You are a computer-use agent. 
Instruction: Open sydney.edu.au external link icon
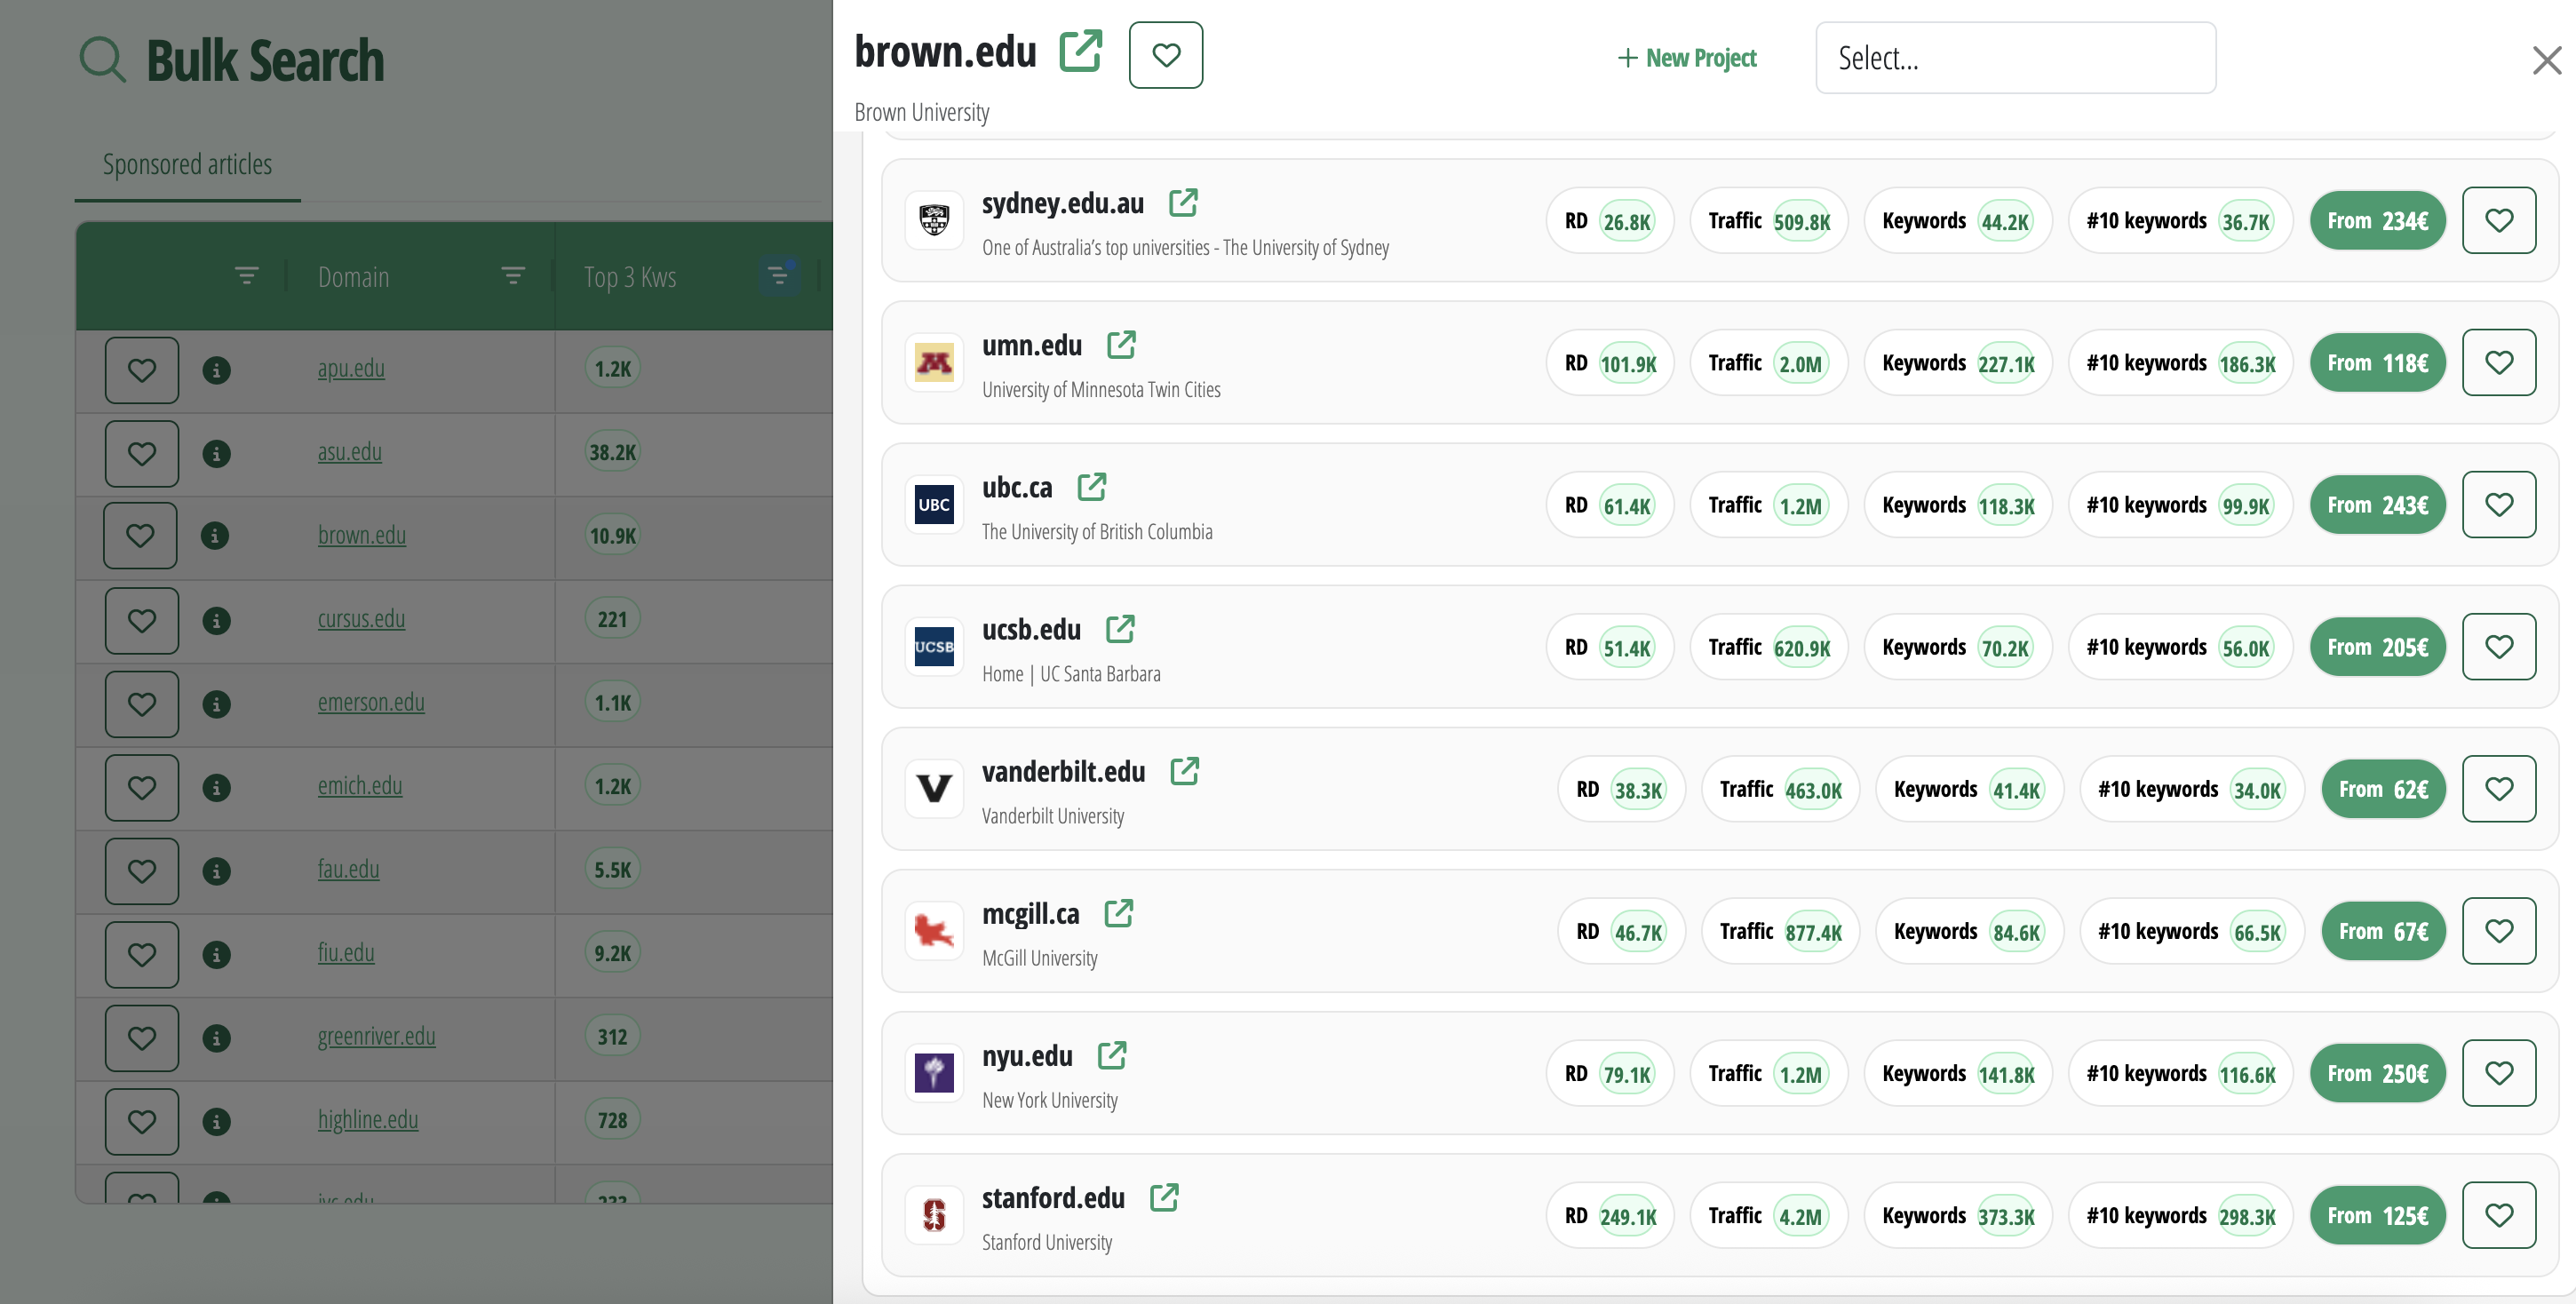coord(1184,202)
